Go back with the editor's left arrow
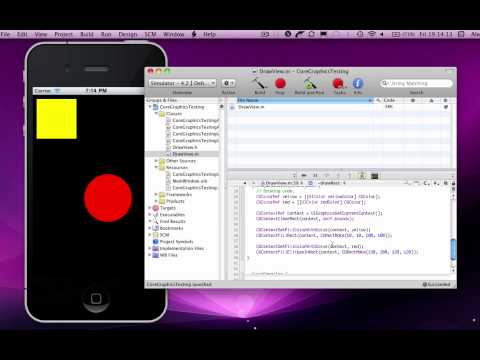The height and width of the screenshot is (360, 480). (245, 183)
